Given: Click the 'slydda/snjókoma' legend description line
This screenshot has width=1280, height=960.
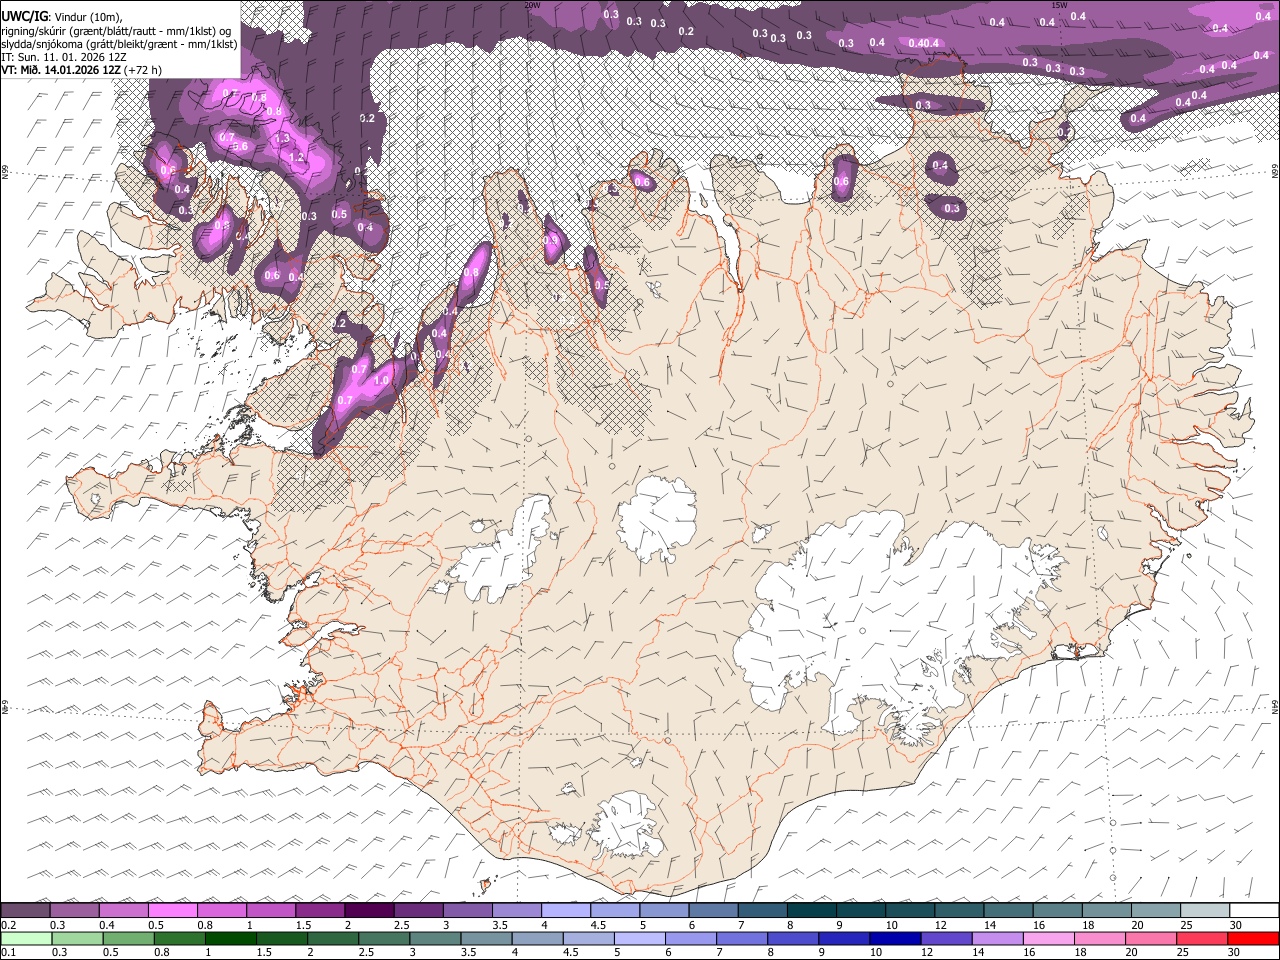Looking at the screenshot, I should (x=119, y=44).
